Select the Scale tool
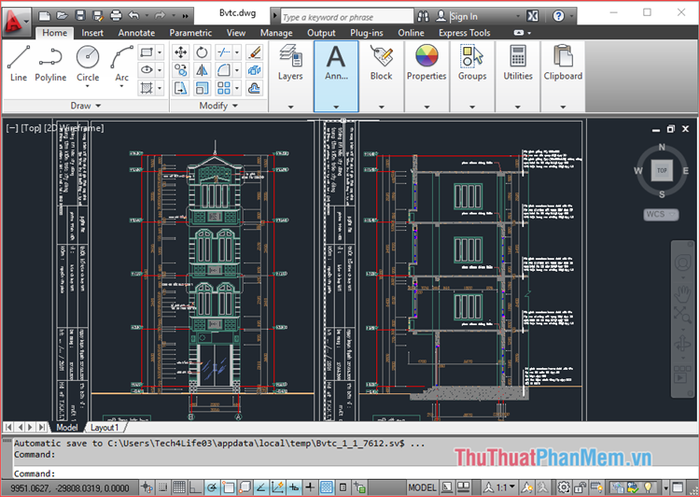Screen dimensions: 700x497 pos(202,88)
